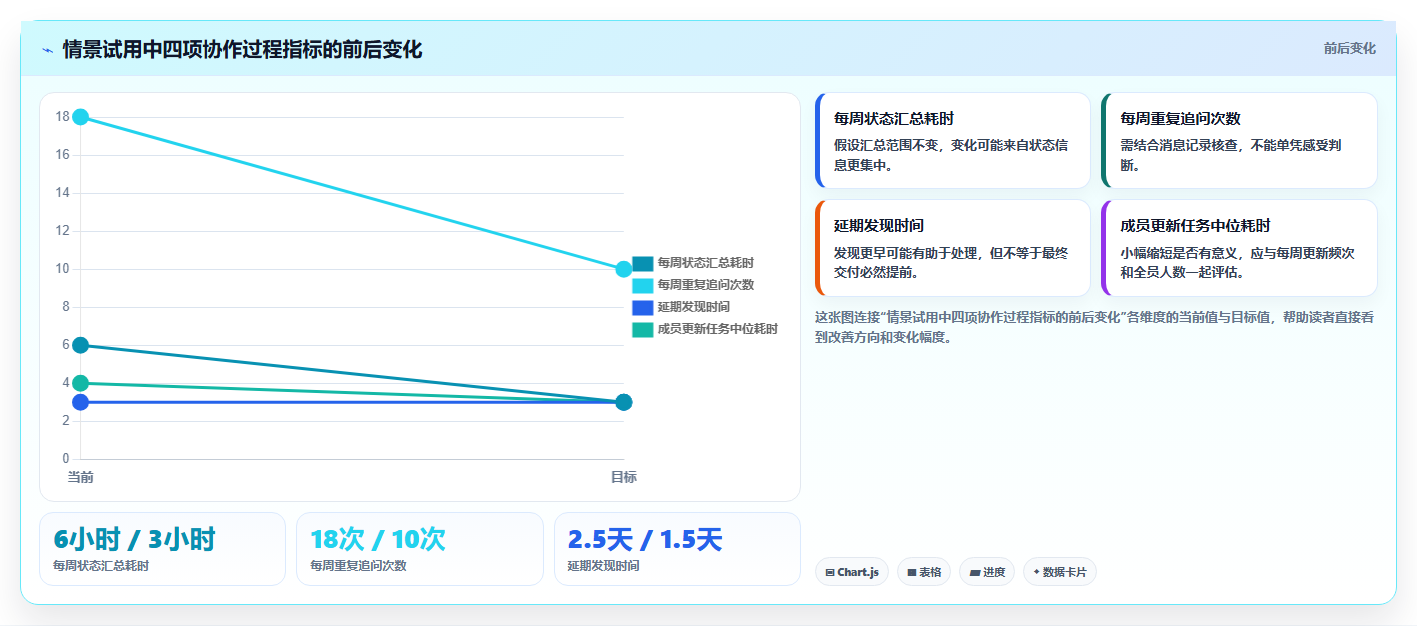Click the teal-blue data point at value 6
Viewport: 1417px width, 626px height.
[x=81, y=345]
